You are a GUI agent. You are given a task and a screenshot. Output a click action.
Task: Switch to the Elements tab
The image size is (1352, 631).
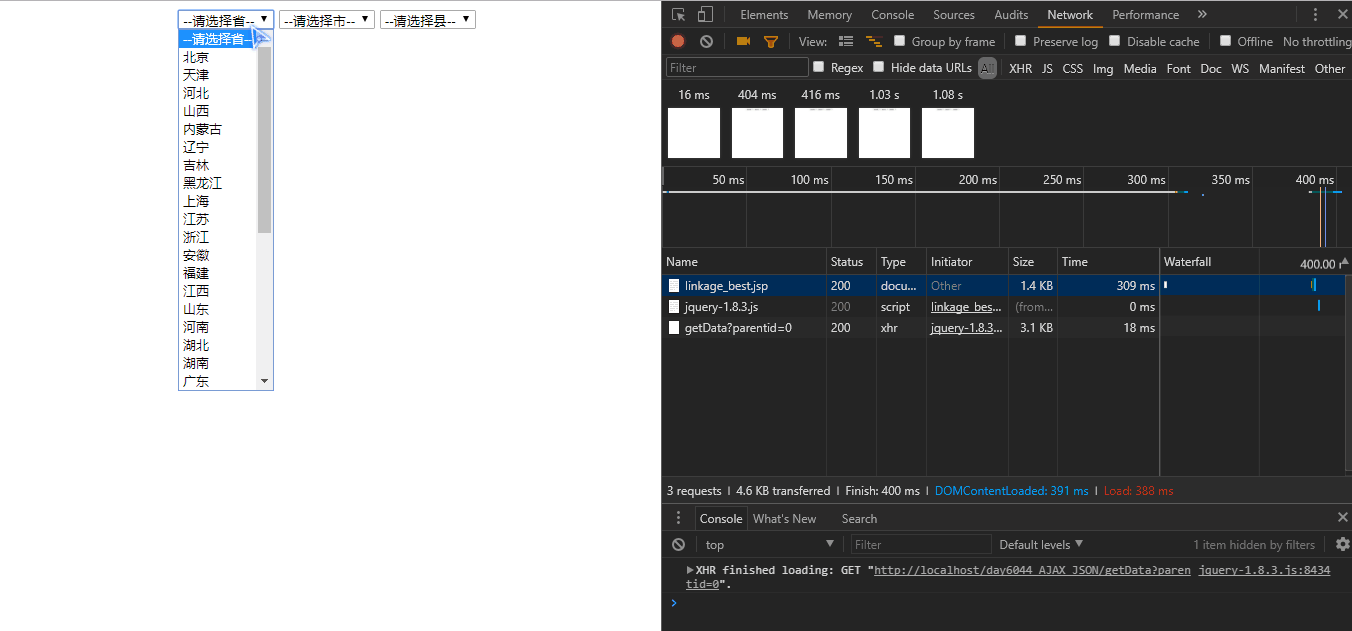pyautogui.click(x=764, y=15)
